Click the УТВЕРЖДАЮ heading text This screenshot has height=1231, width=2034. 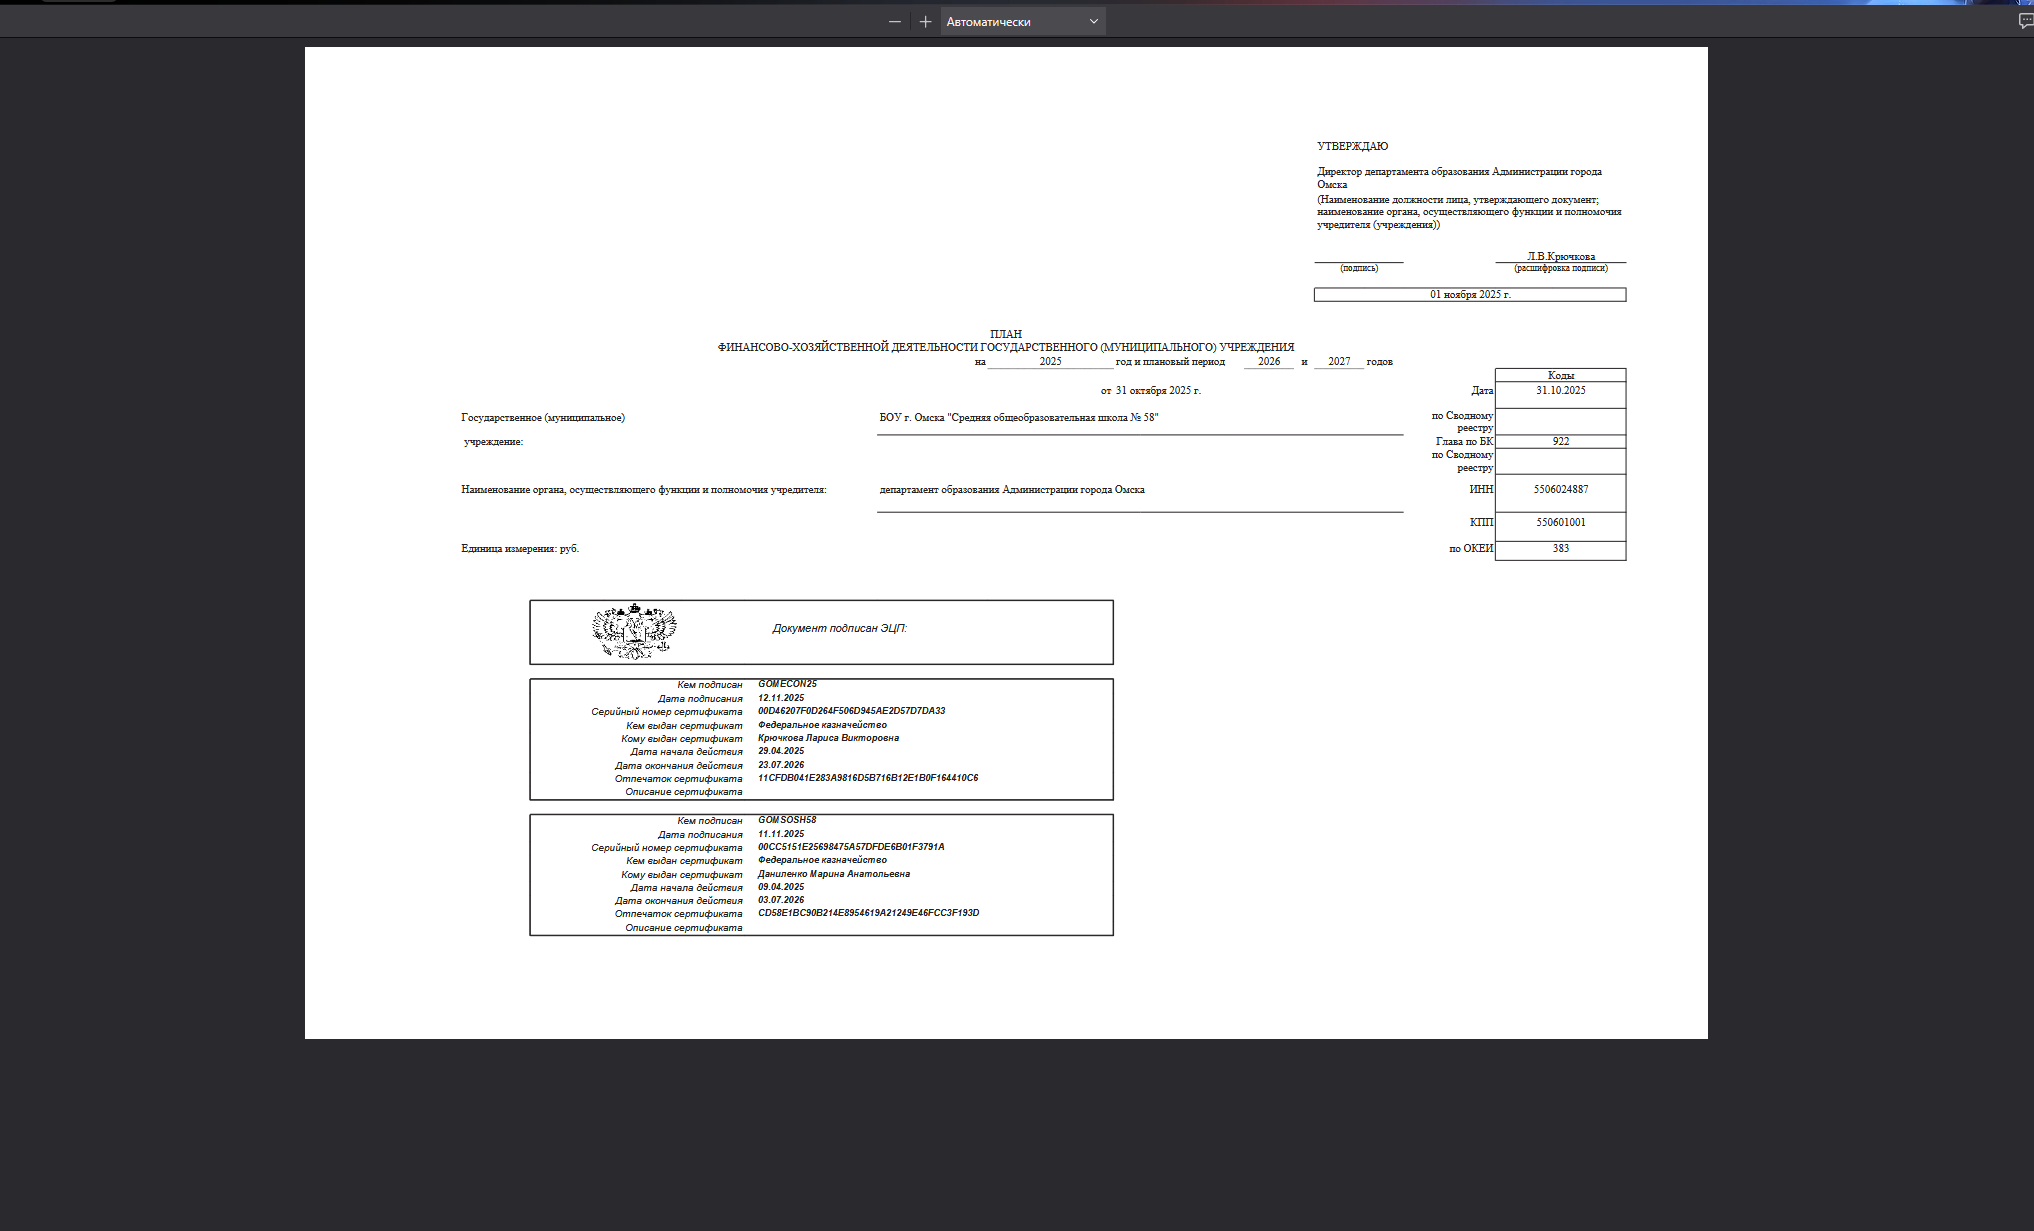pyautogui.click(x=1352, y=146)
